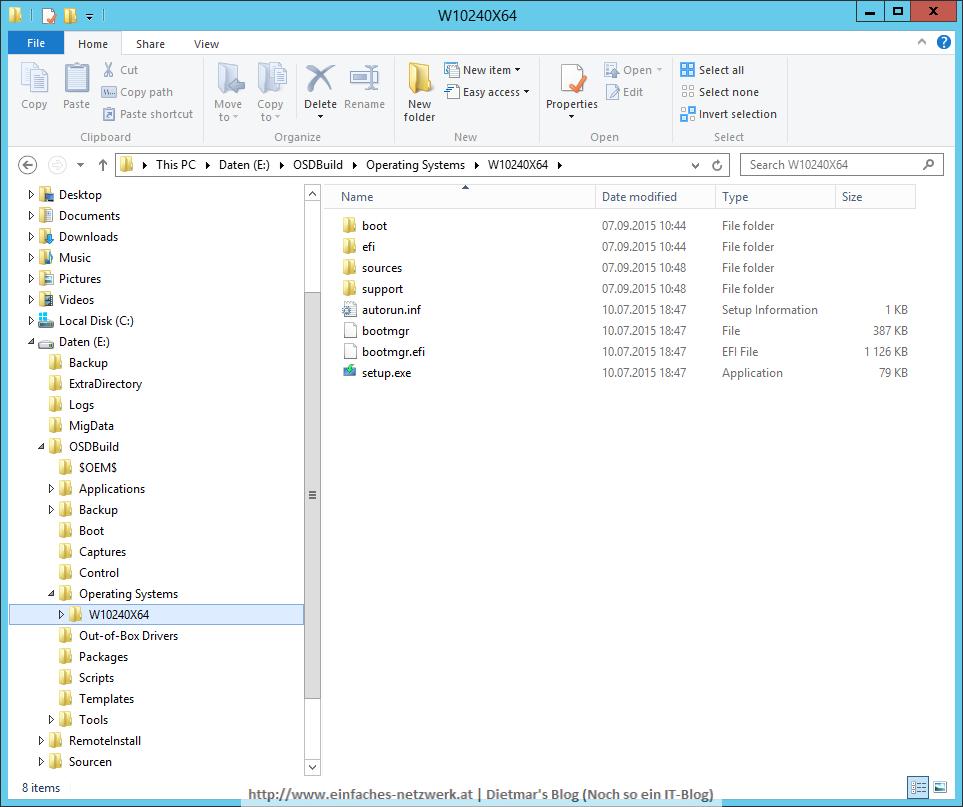Image resolution: width=963 pixels, height=807 pixels.
Task: Select the autorun.inf file icon
Action: pos(349,310)
